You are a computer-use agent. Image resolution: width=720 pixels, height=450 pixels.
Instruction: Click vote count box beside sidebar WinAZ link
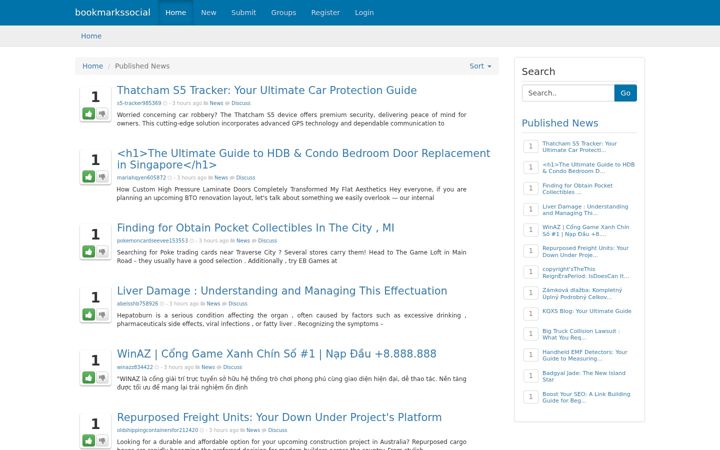point(531,230)
